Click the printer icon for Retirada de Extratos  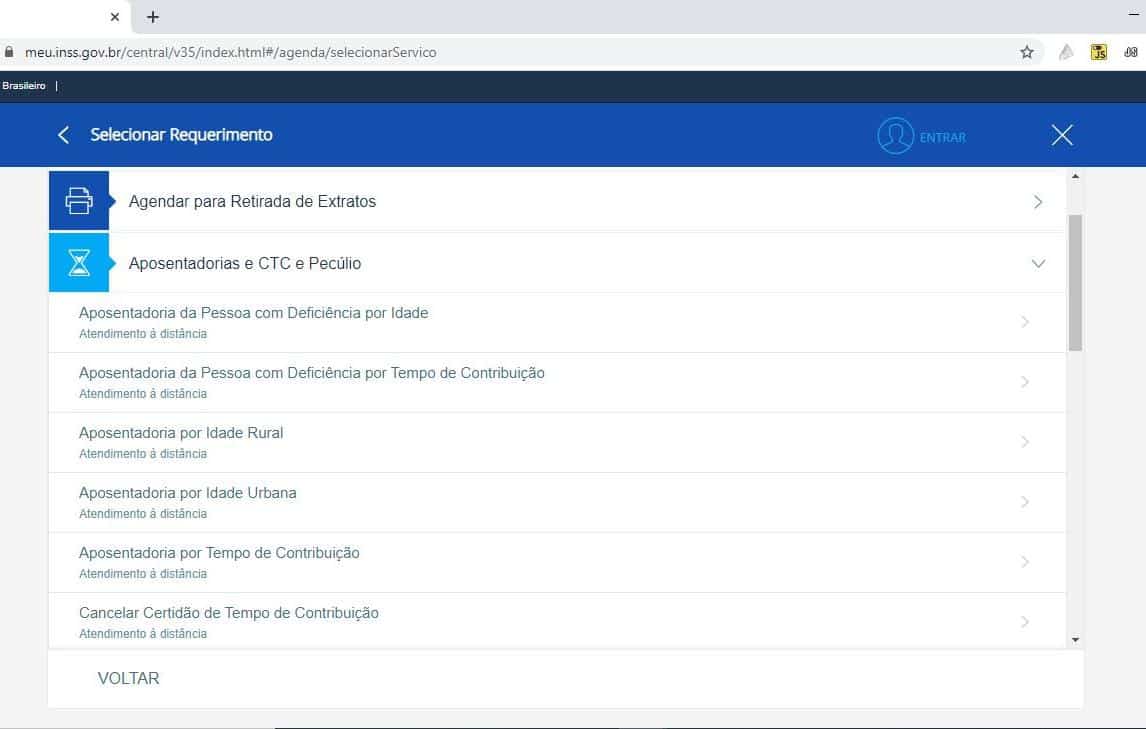pyautogui.click(x=79, y=201)
